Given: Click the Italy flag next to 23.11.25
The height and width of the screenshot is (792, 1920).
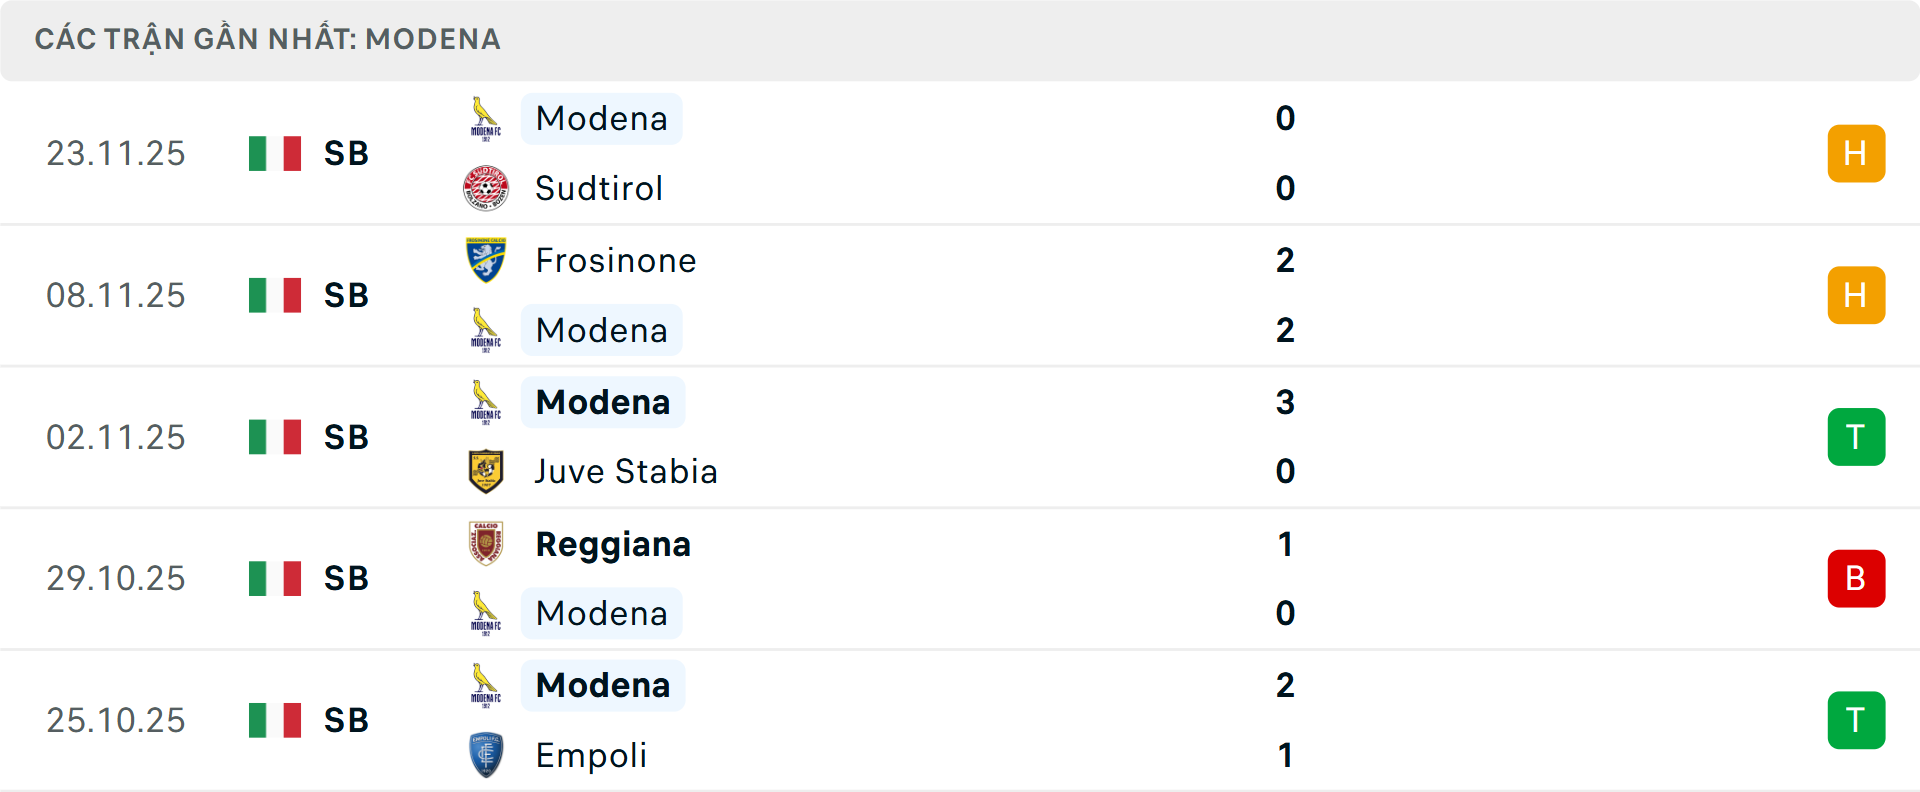Looking at the screenshot, I should (274, 153).
